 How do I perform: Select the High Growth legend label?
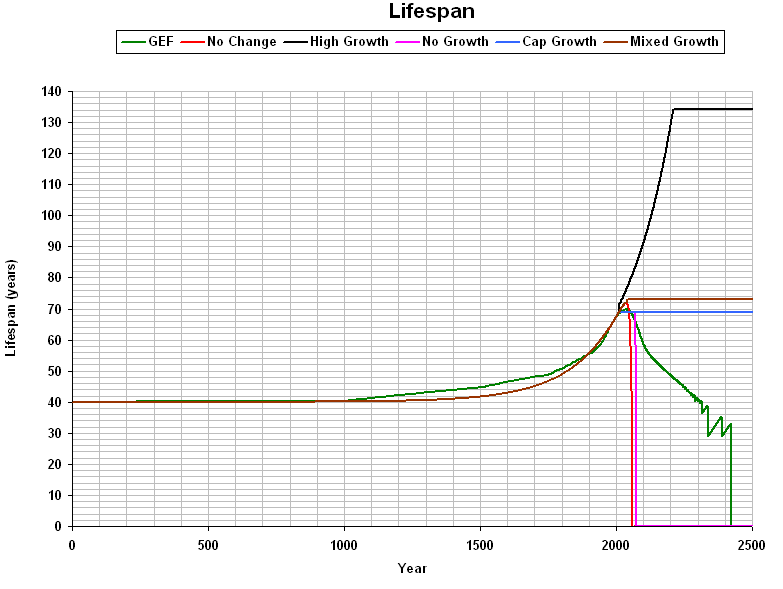pyautogui.click(x=349, y=42)
